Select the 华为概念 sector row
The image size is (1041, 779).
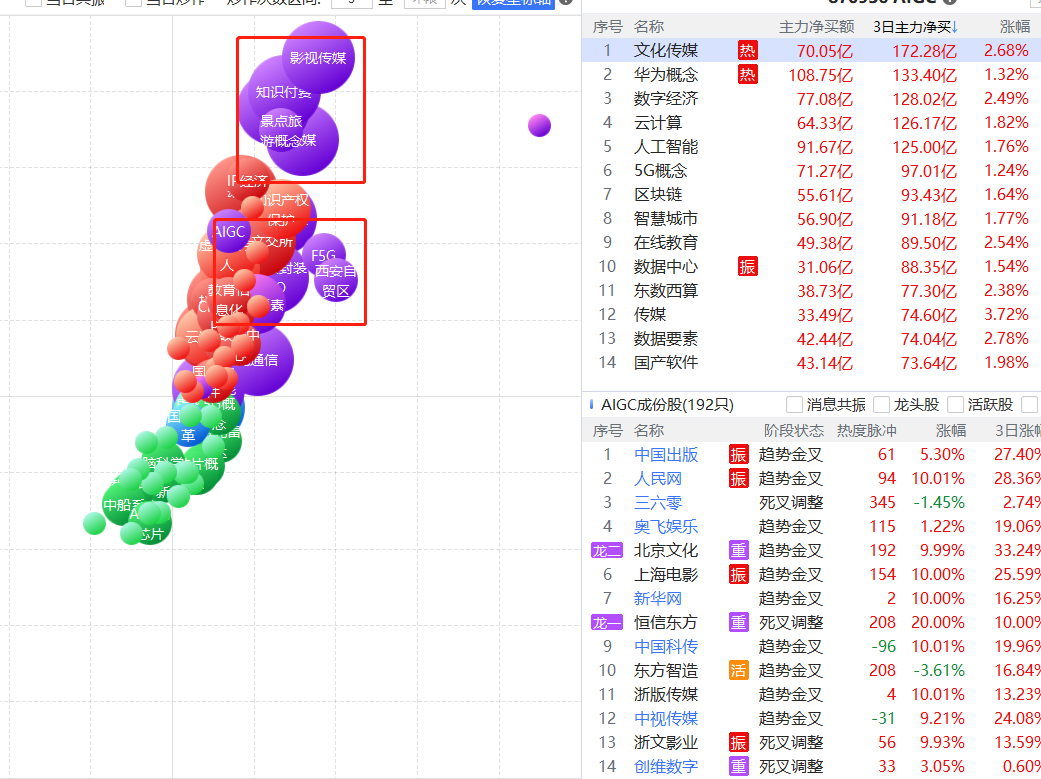811,74
